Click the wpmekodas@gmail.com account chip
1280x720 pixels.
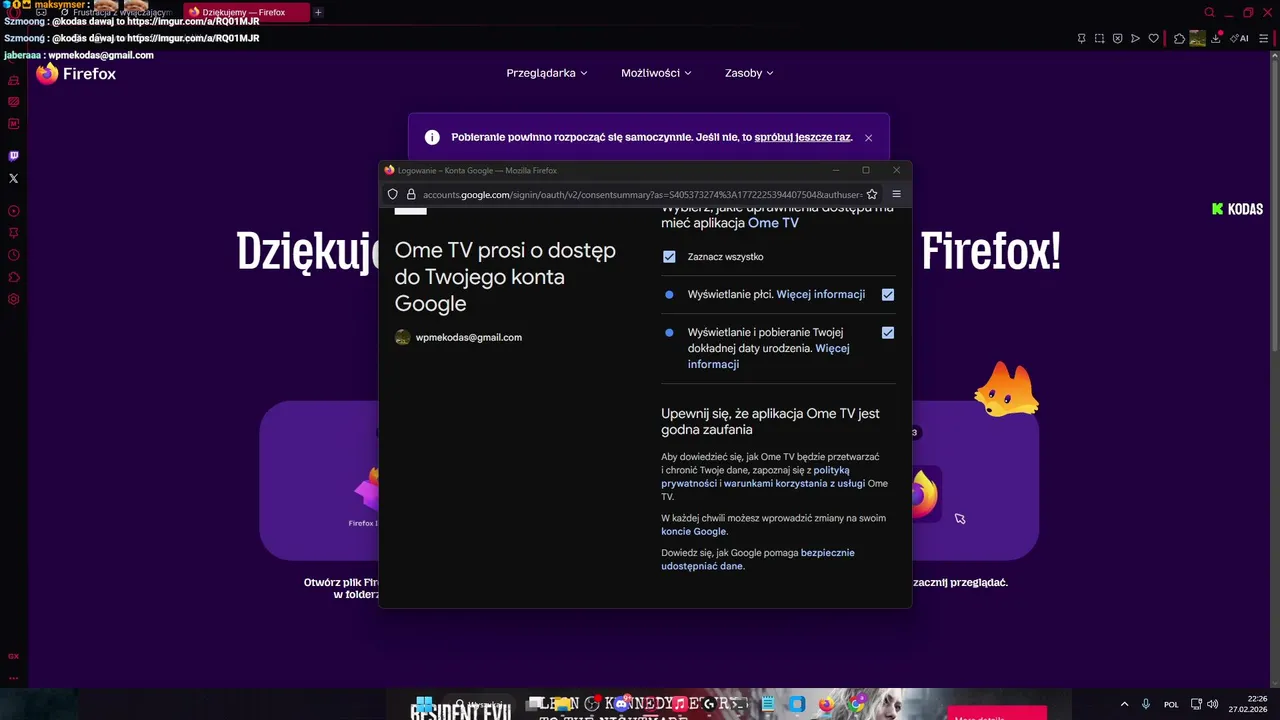click(x=459, y=338)
